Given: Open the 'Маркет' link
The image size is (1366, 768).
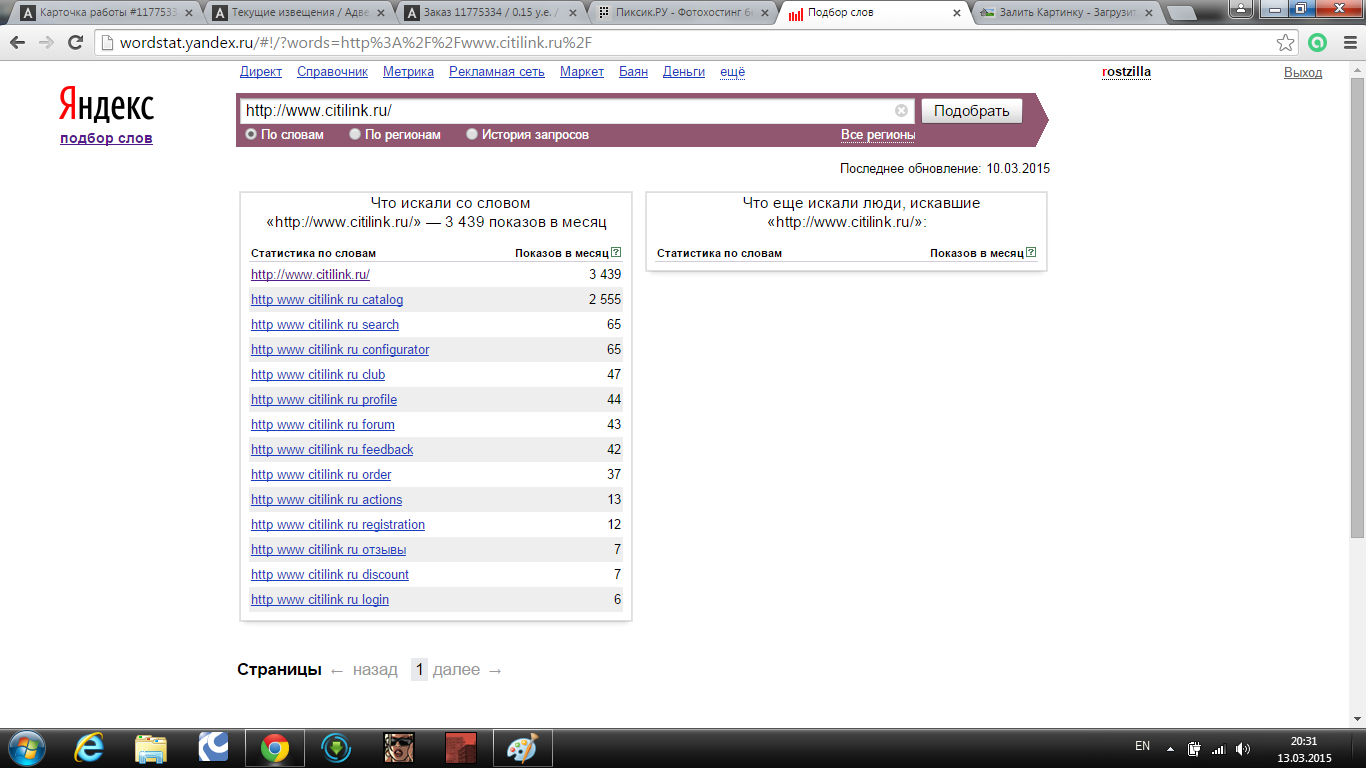Looking at the screenshot, I should 582,72.
